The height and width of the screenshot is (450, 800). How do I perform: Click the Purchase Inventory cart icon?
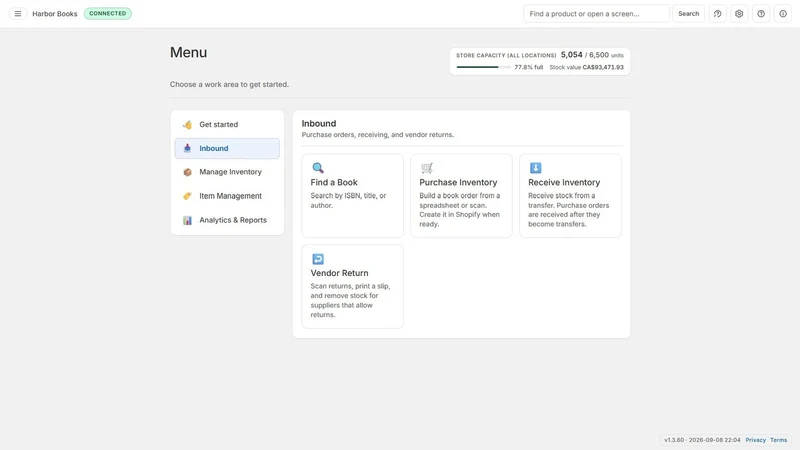pyautogui.click(x=427, y=168)
